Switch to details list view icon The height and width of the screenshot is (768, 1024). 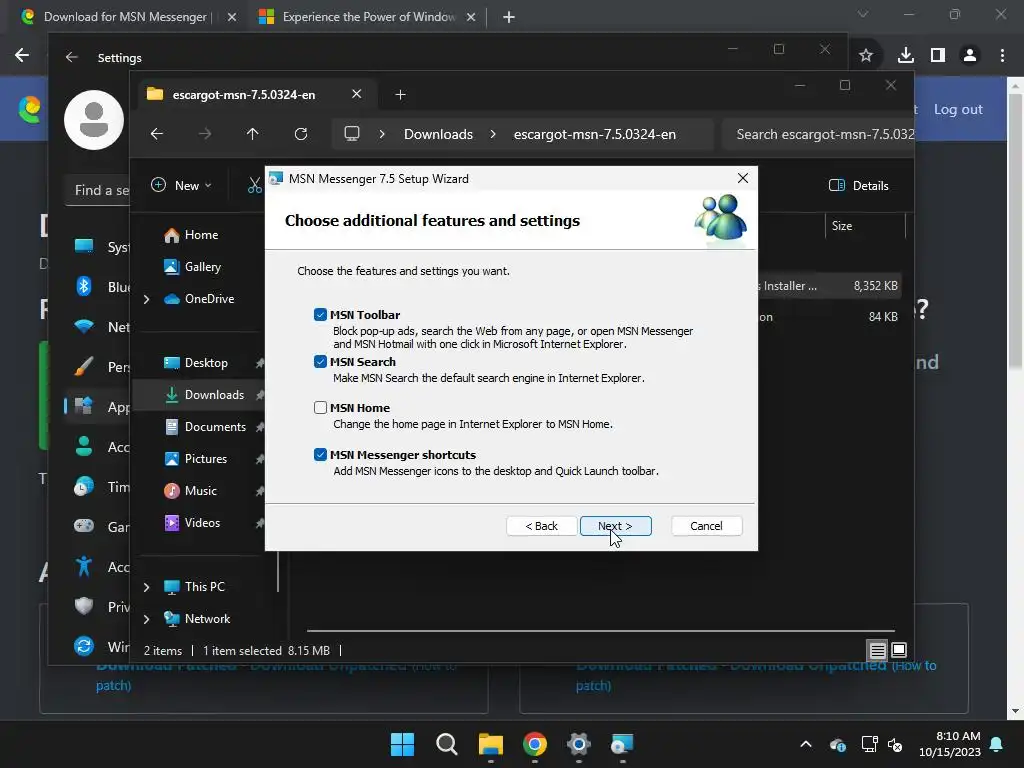[x=877, y=650]
